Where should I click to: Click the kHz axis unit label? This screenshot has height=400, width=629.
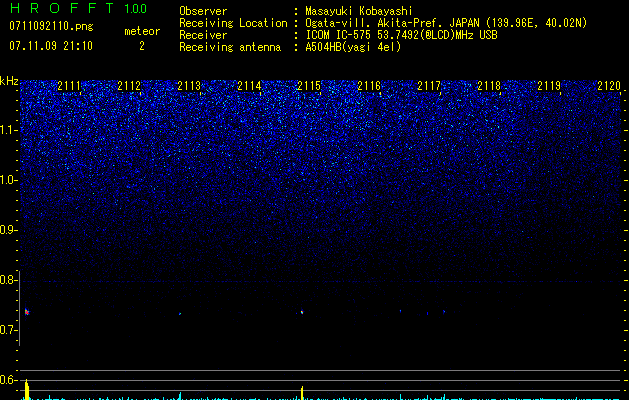coord(9,81)
